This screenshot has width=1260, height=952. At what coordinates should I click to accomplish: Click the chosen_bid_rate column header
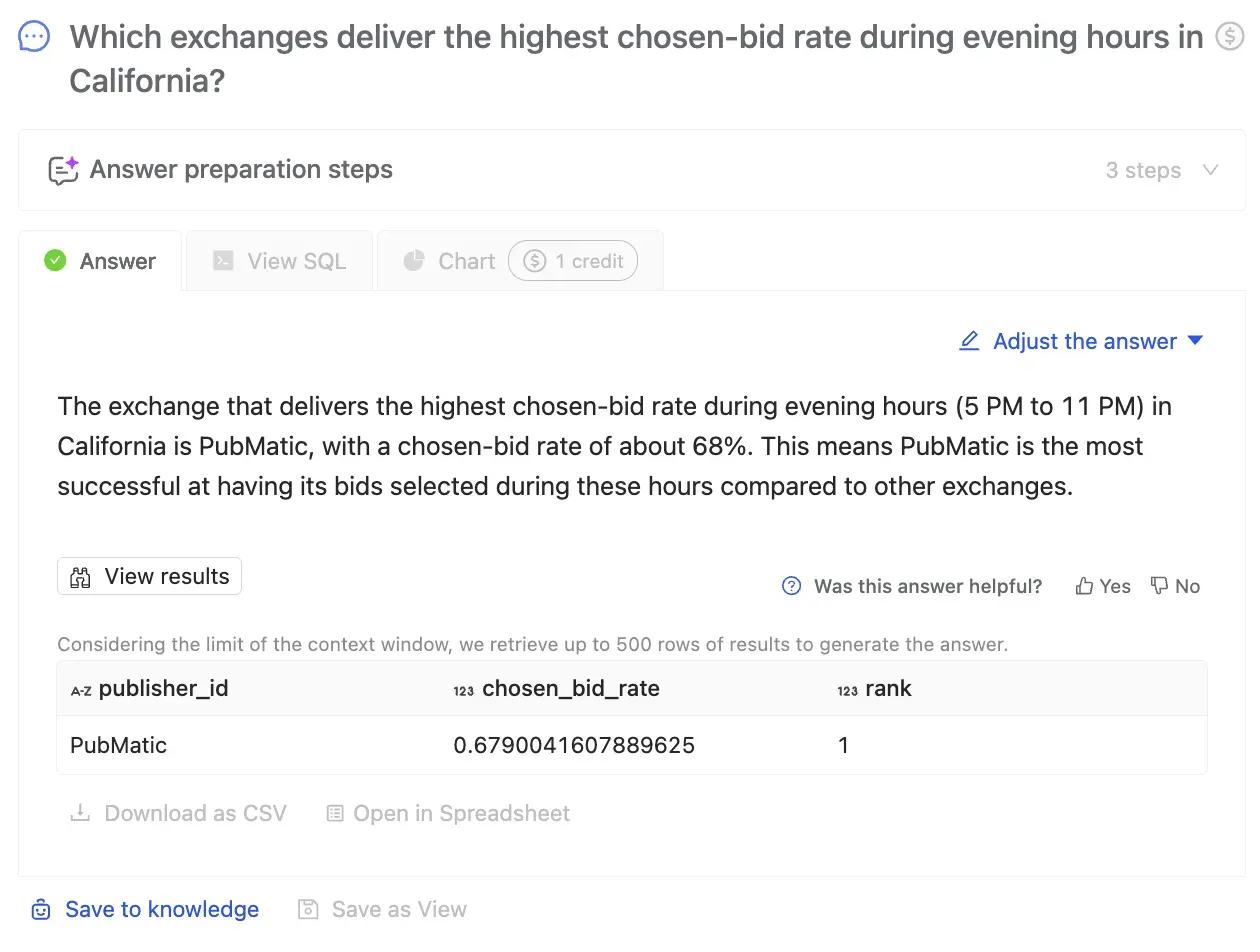point(570,688)
